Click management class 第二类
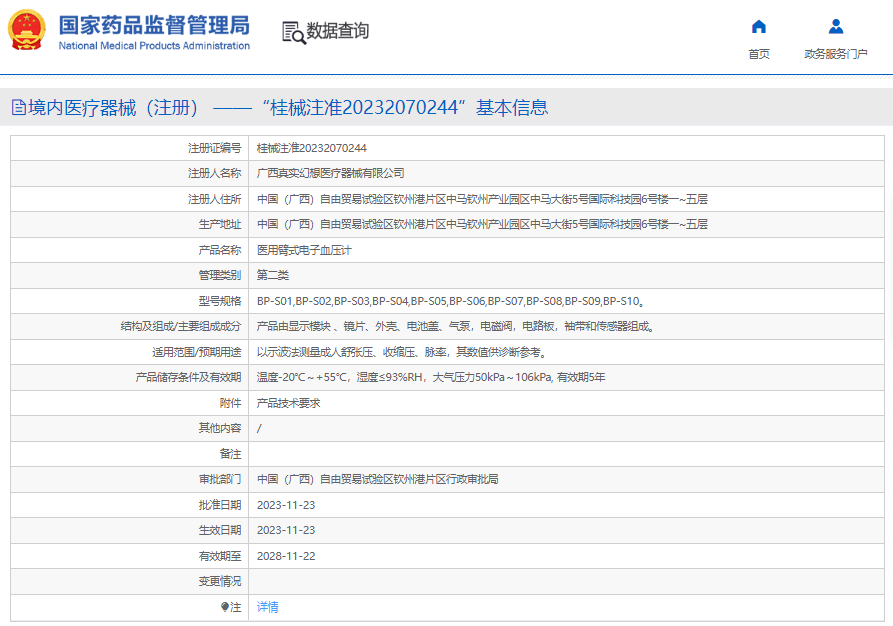The image size is (893, 626). tap(273, 275)
